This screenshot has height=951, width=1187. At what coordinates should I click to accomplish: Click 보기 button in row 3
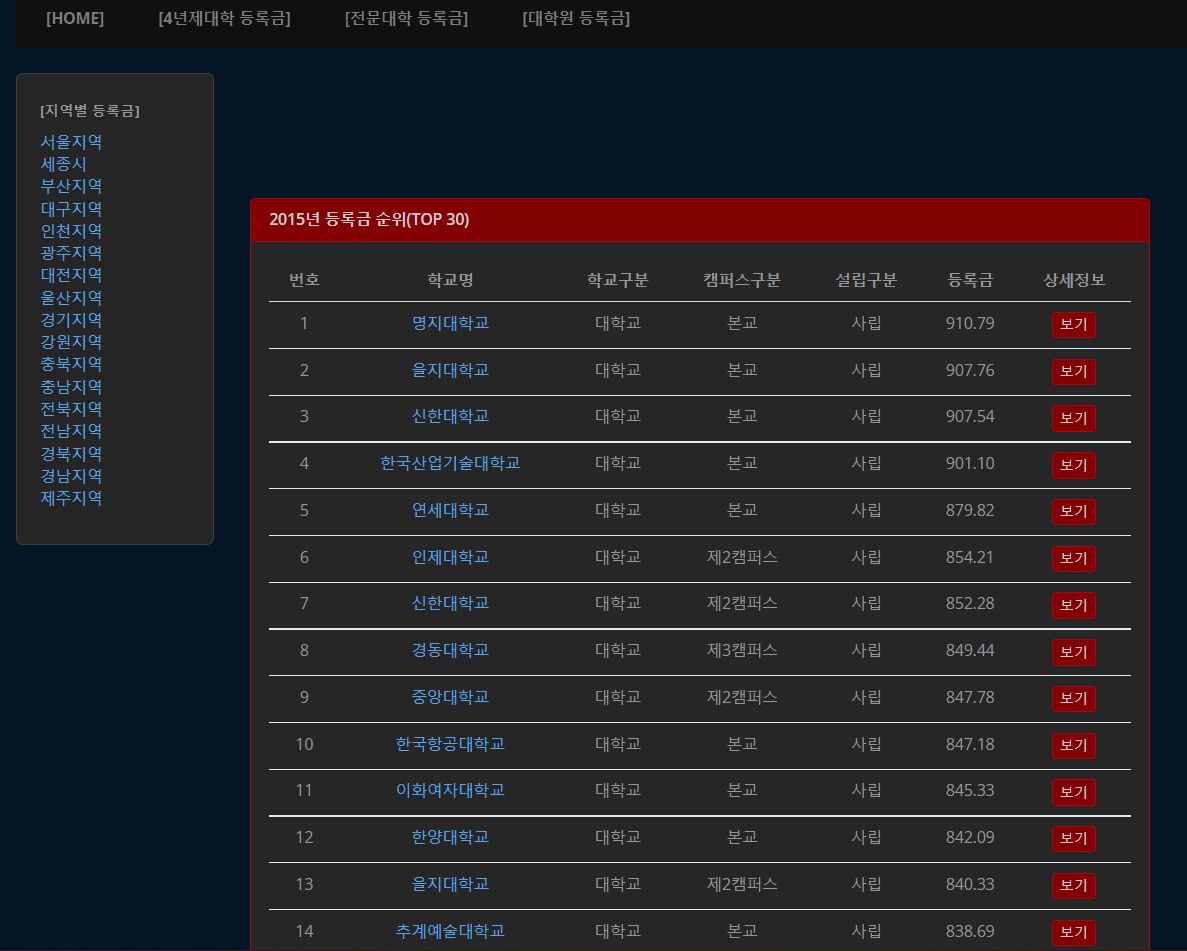pyautogui.click(x=1073, y=418)
